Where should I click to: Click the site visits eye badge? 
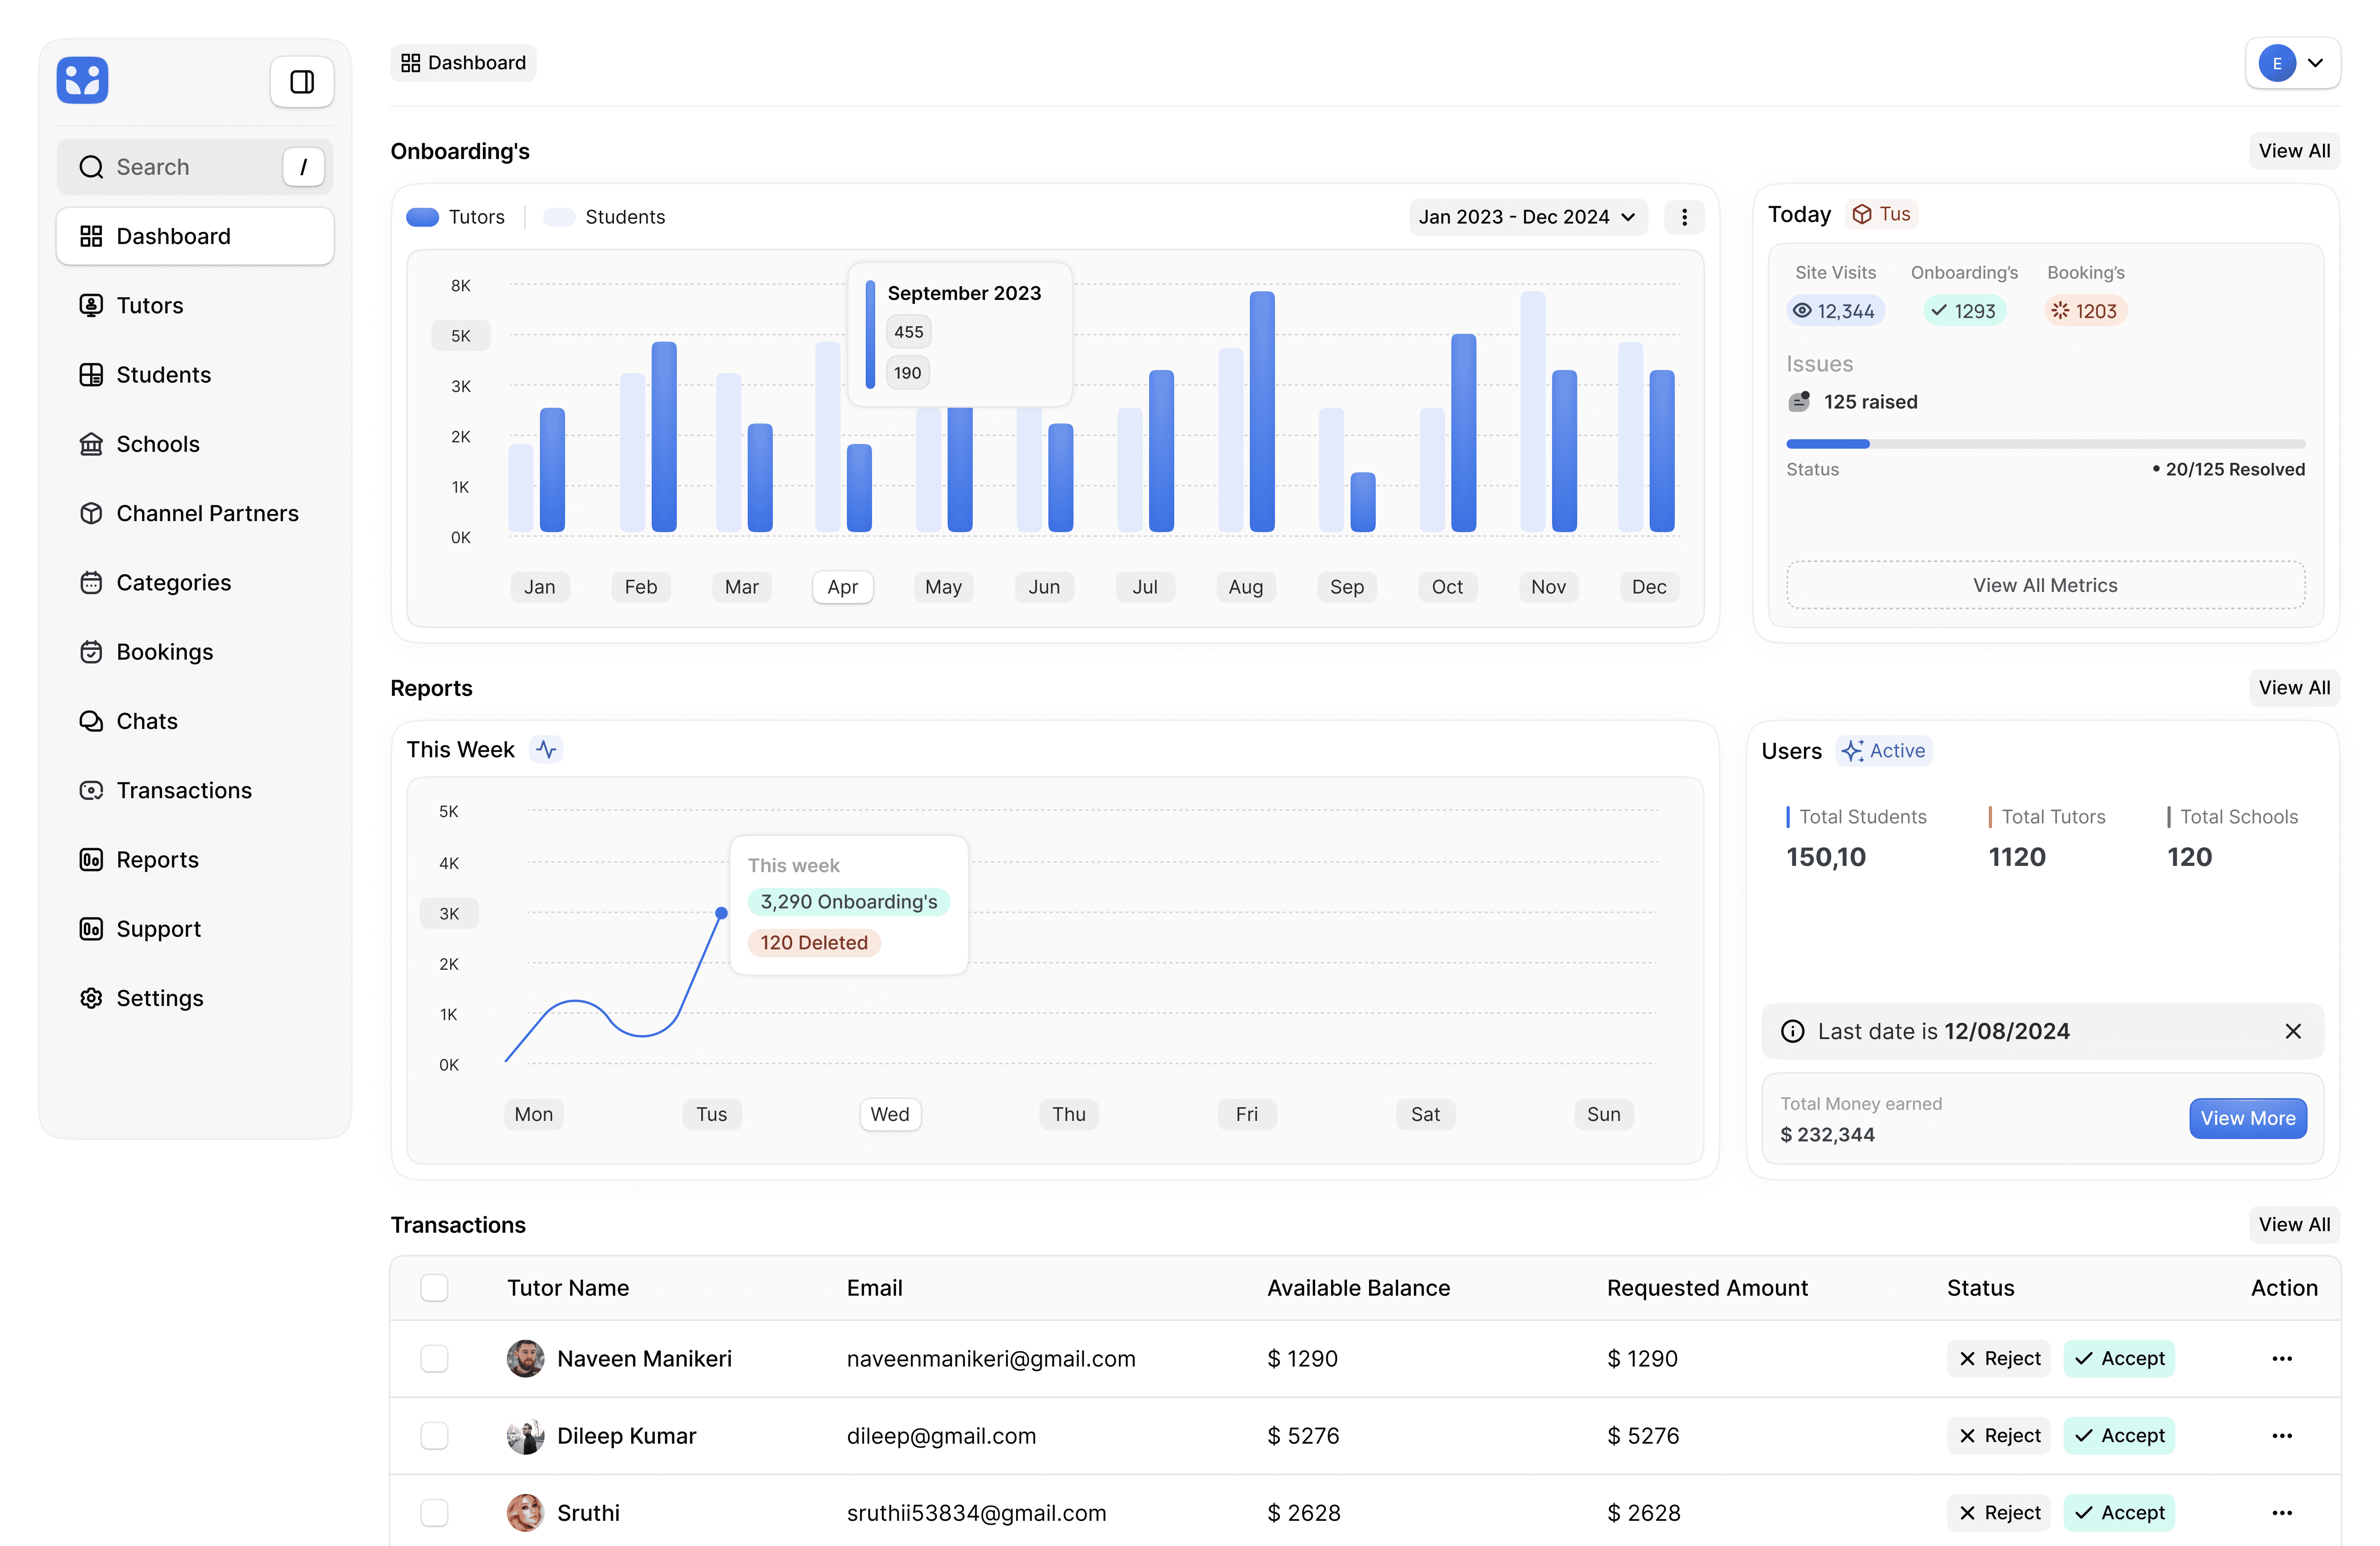tap(1835, 311)
